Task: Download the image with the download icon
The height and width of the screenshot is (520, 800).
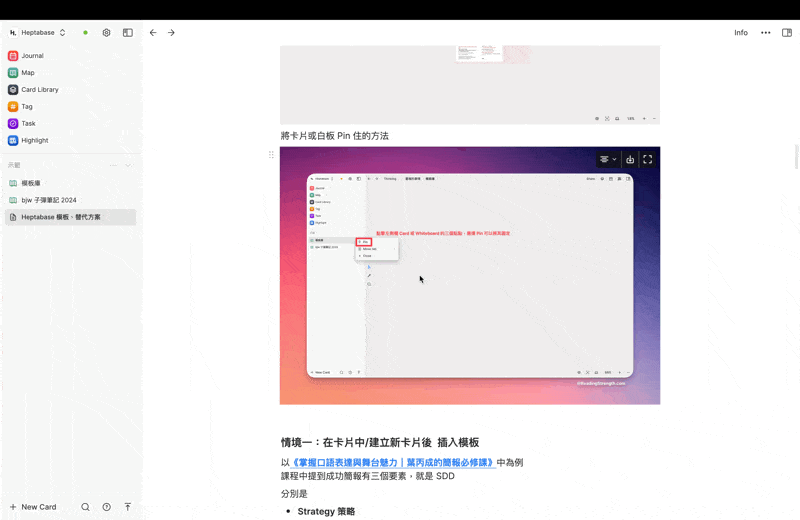Action: [x=630, y=159]
